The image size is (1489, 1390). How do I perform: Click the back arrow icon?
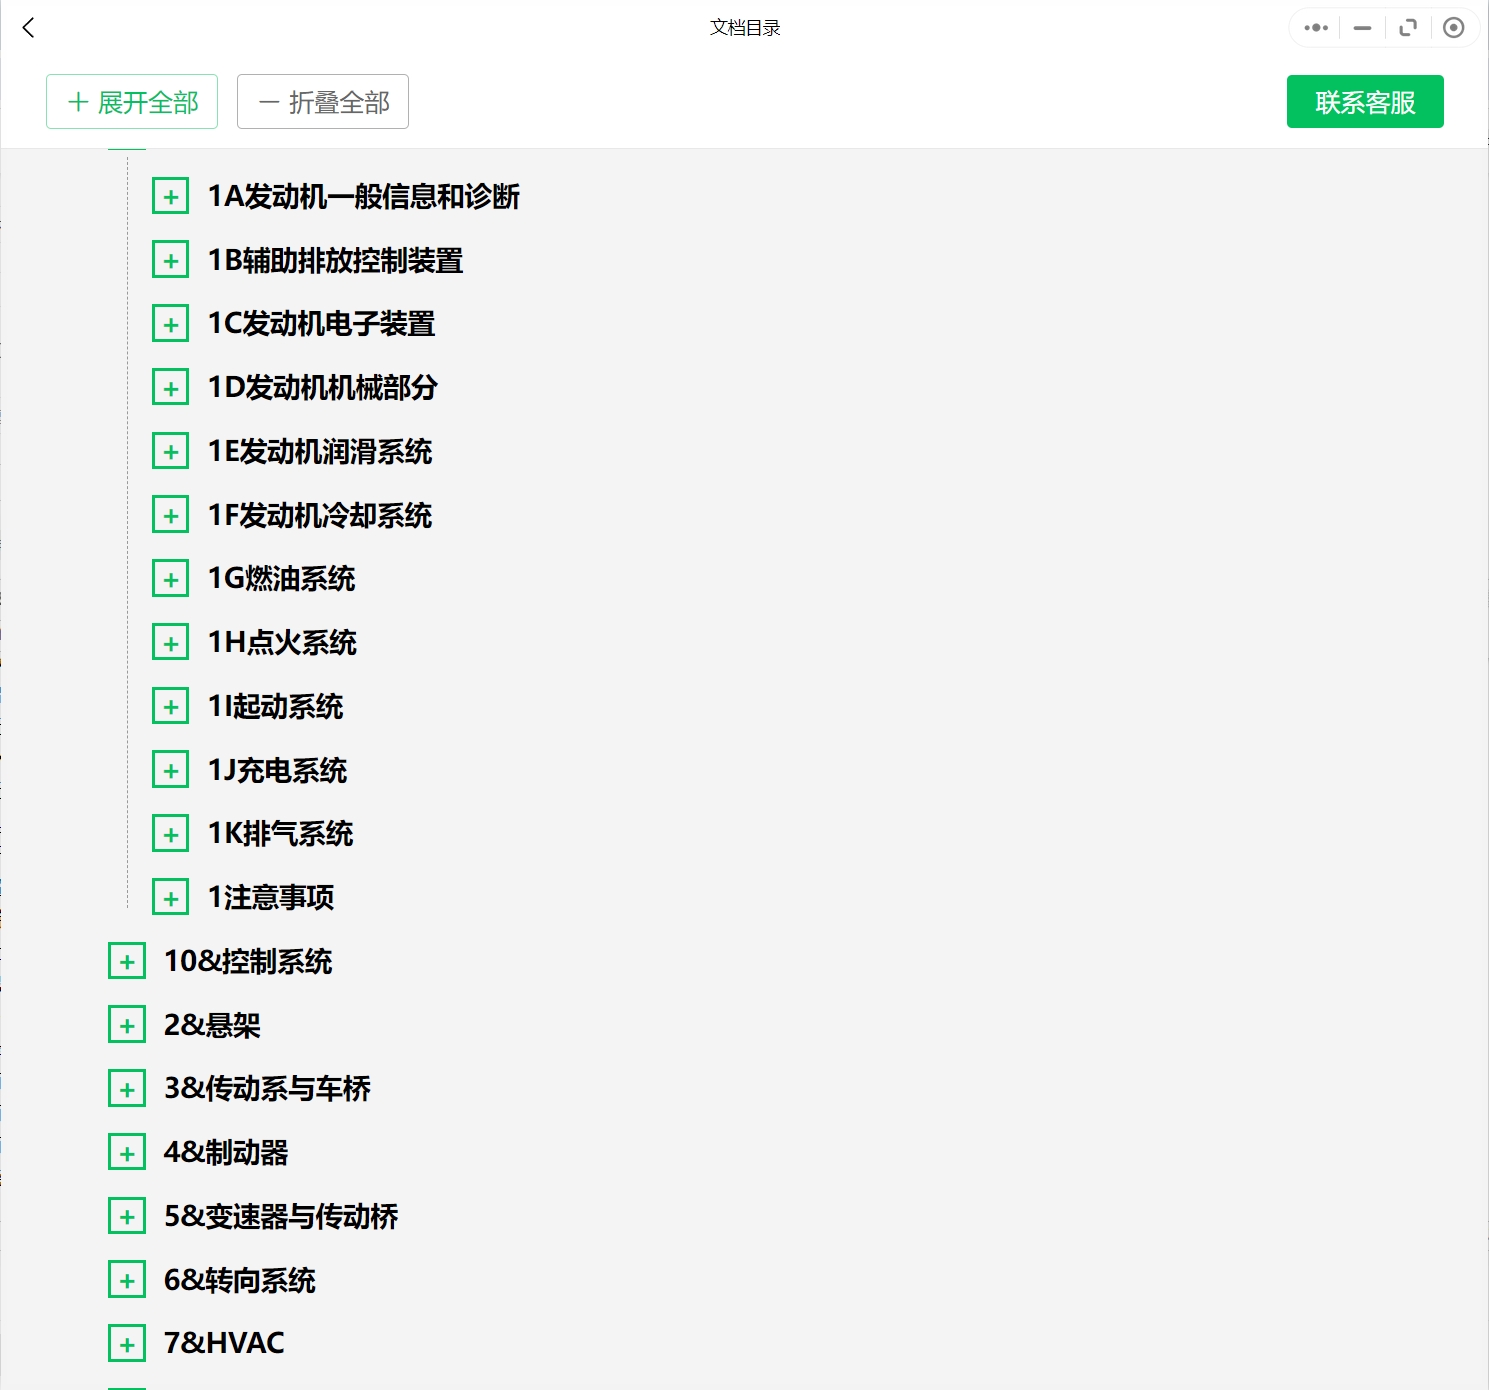(x=29, y=28)
